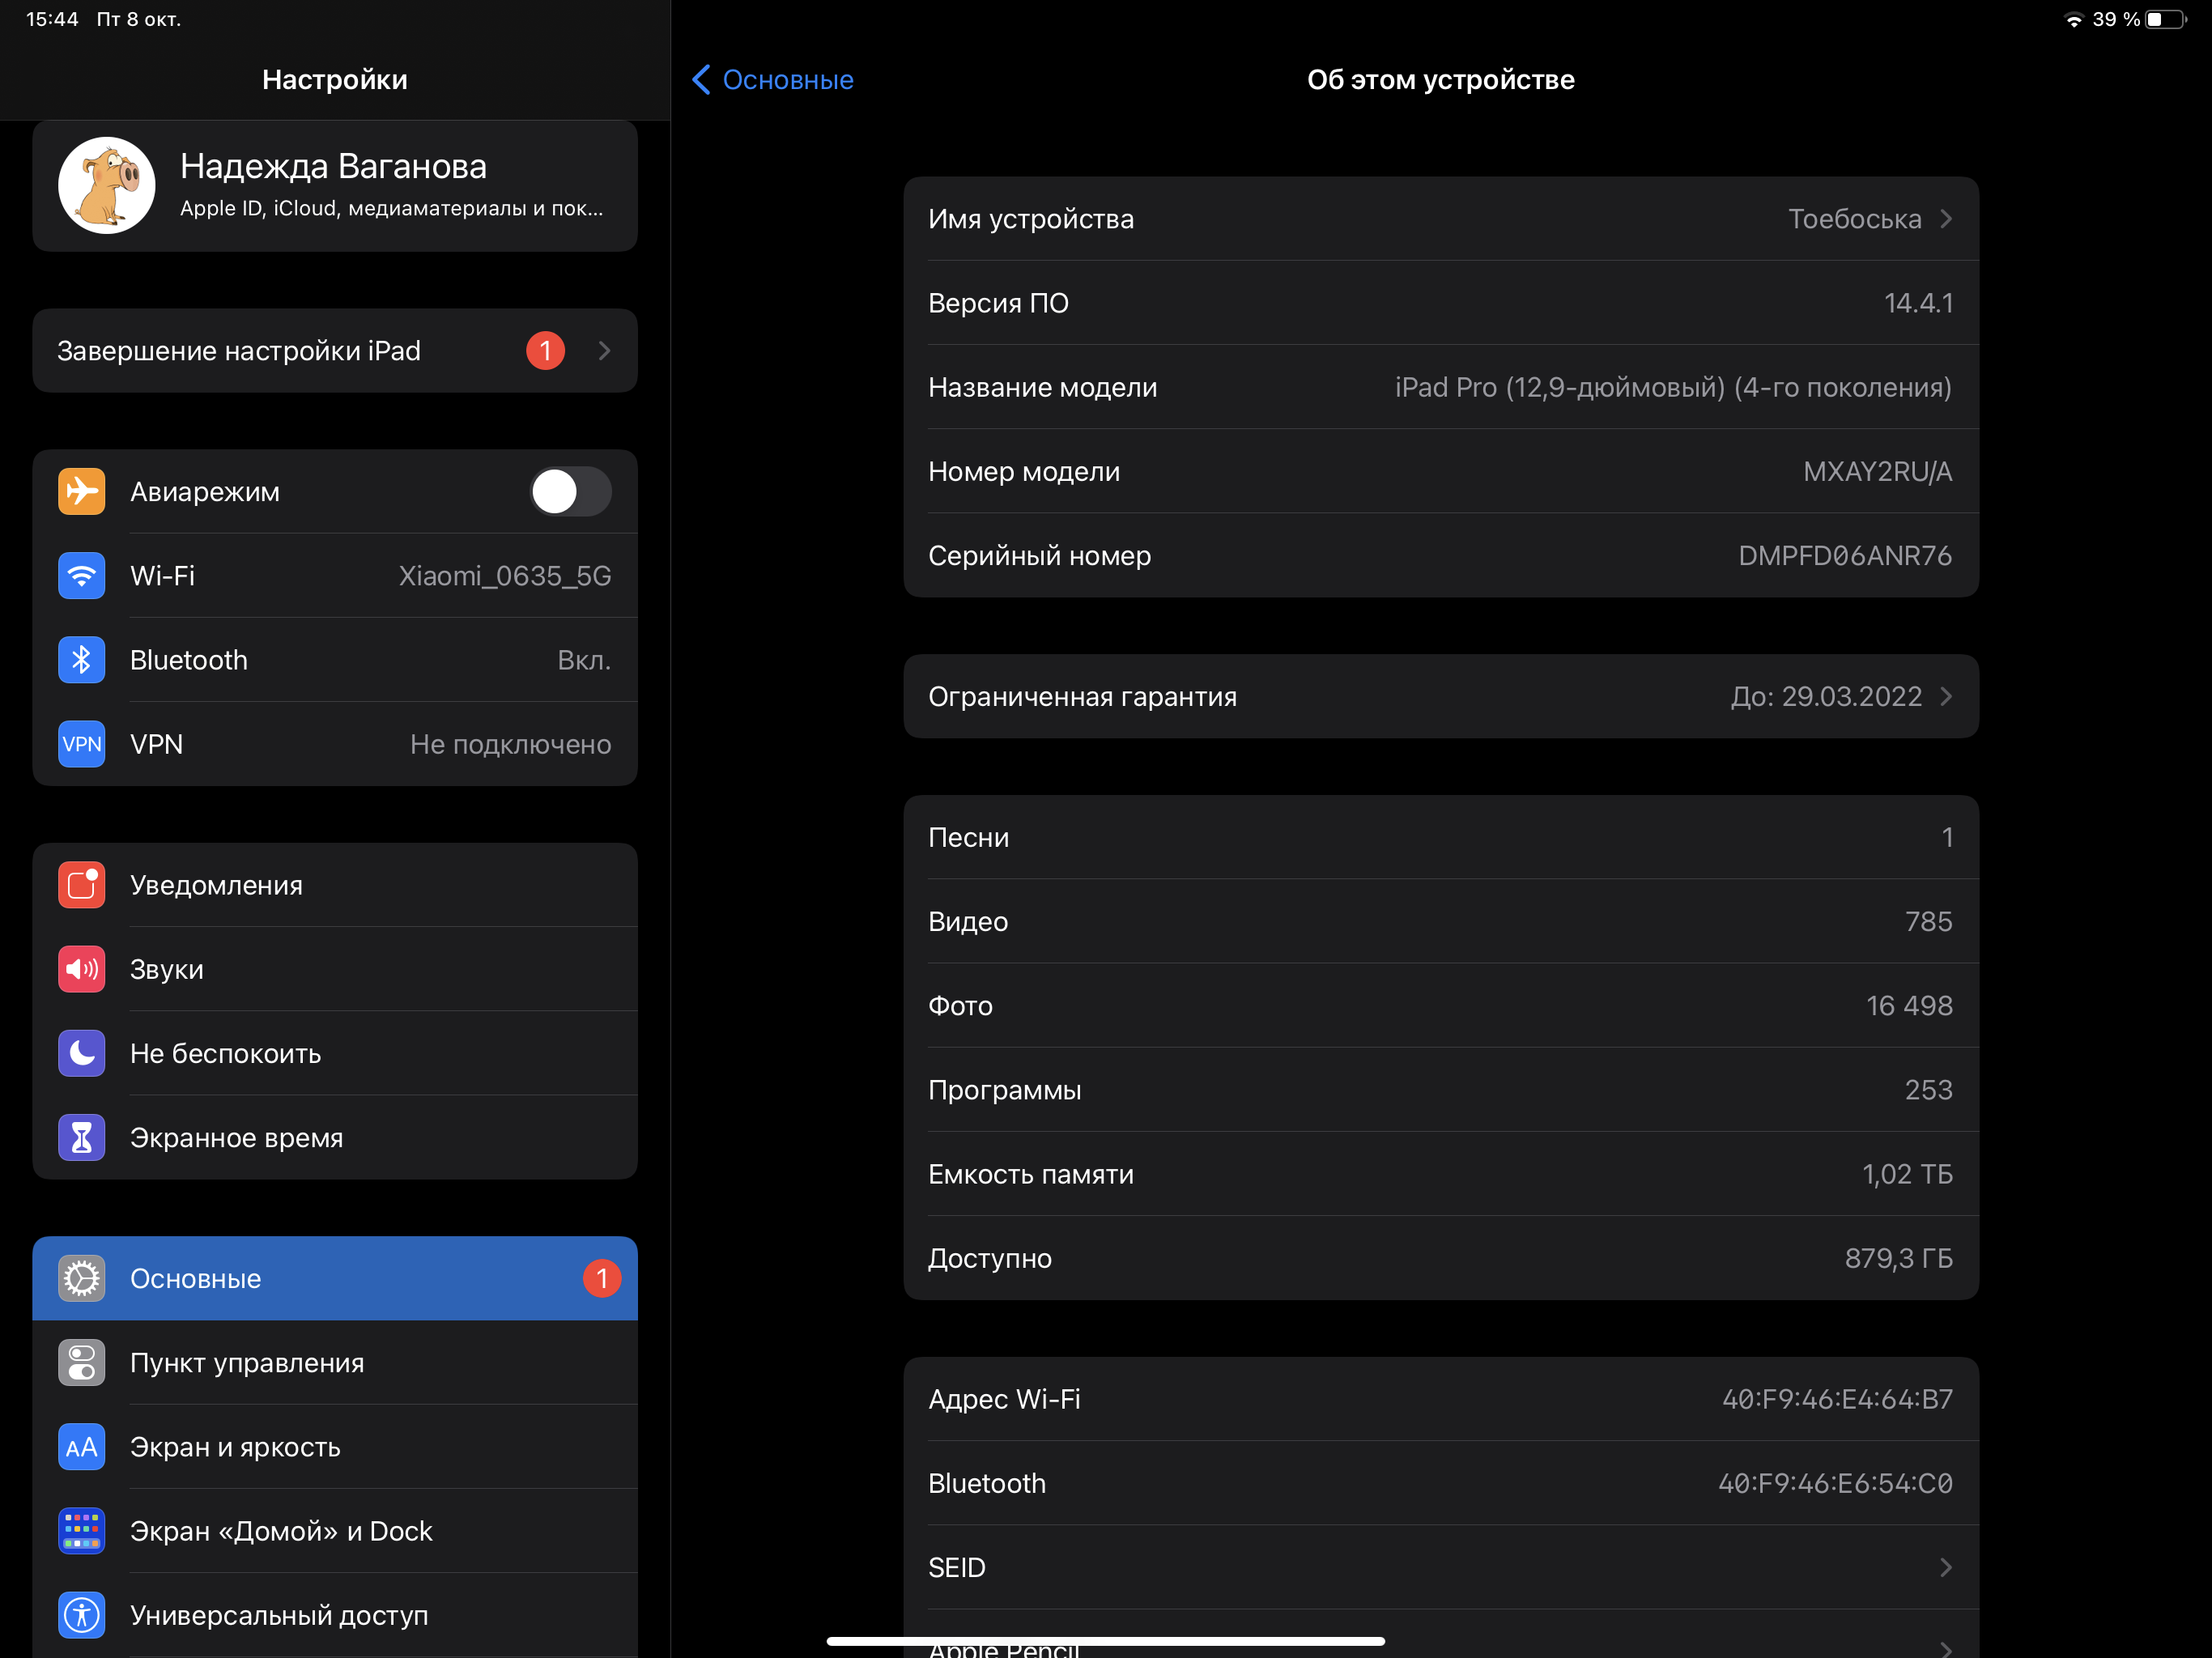Tap Версия ПО value 14.4.1
The image size is (2212, 1658).
coord(1918,303)
